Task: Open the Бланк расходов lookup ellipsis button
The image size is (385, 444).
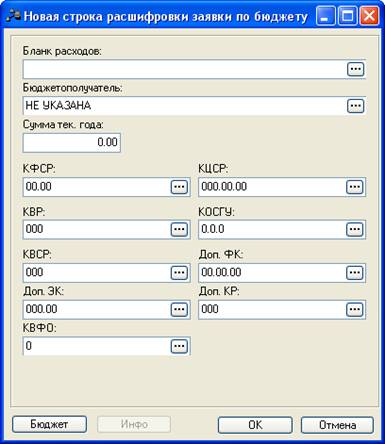Action: tap(355, 69)
